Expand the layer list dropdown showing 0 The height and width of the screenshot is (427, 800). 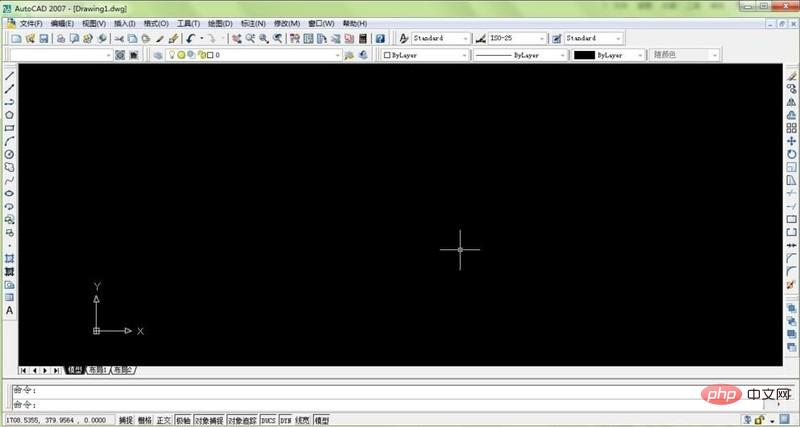click(337, 55)
